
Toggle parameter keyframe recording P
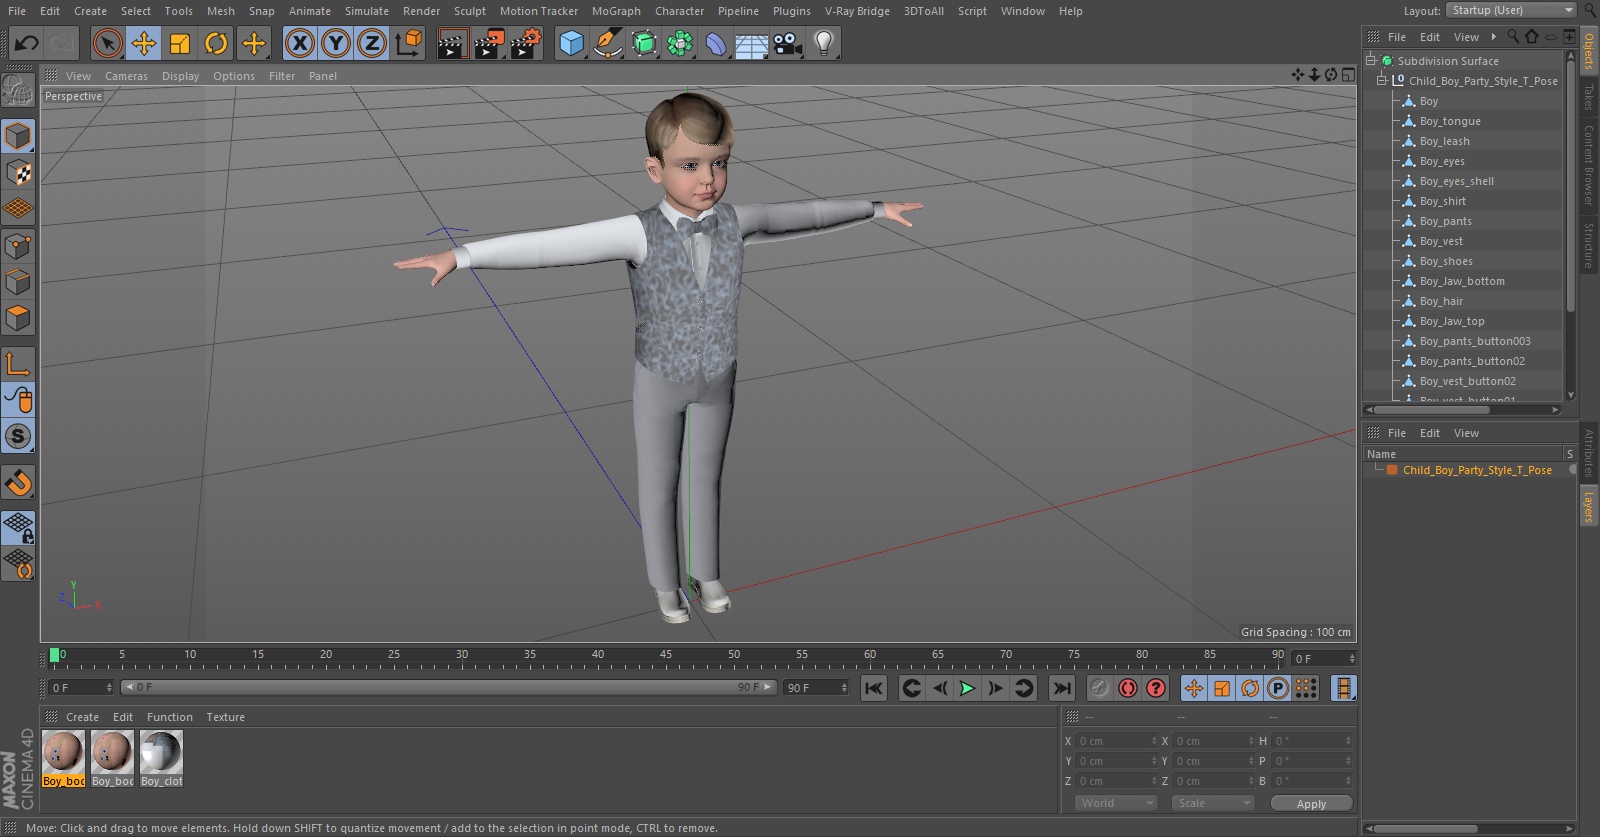coord(1278,688)
